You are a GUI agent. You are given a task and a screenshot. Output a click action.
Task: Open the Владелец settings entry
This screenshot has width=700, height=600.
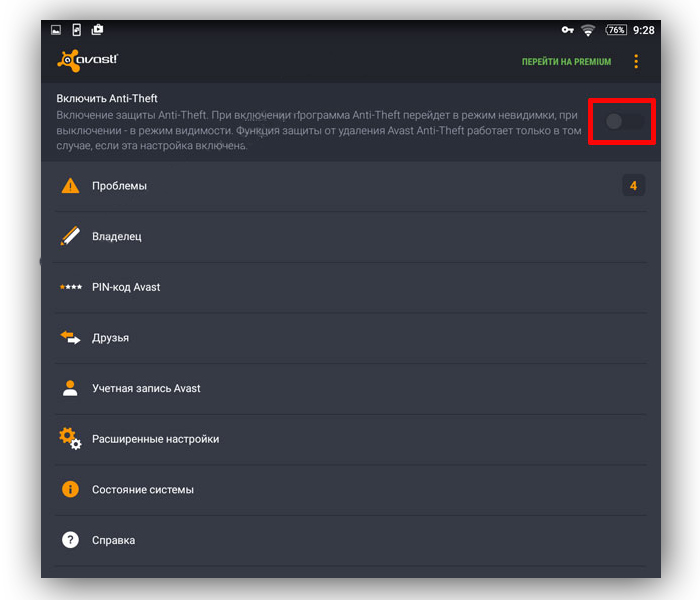351,236
